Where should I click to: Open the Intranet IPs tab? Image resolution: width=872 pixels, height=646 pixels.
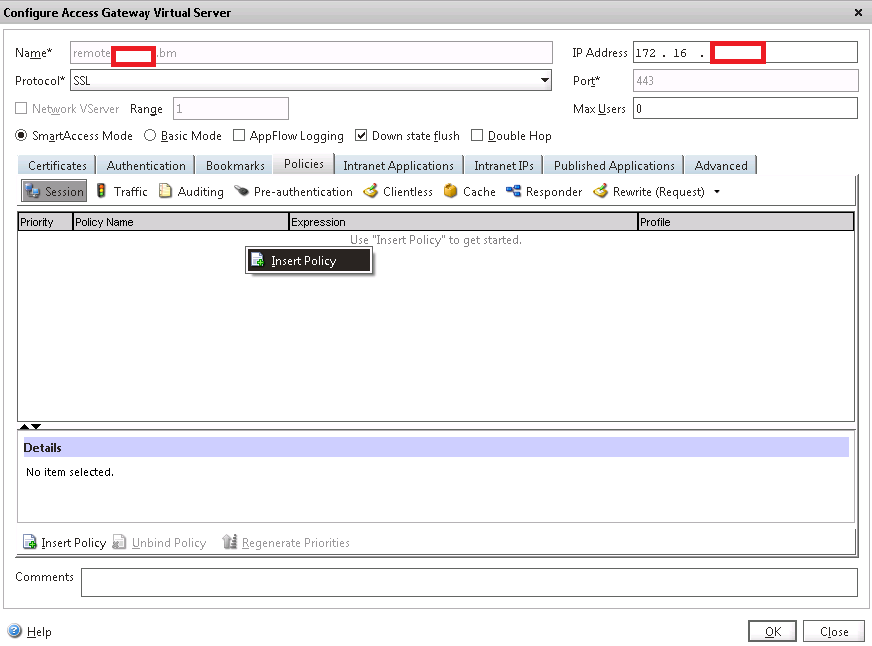coord(504,166)
